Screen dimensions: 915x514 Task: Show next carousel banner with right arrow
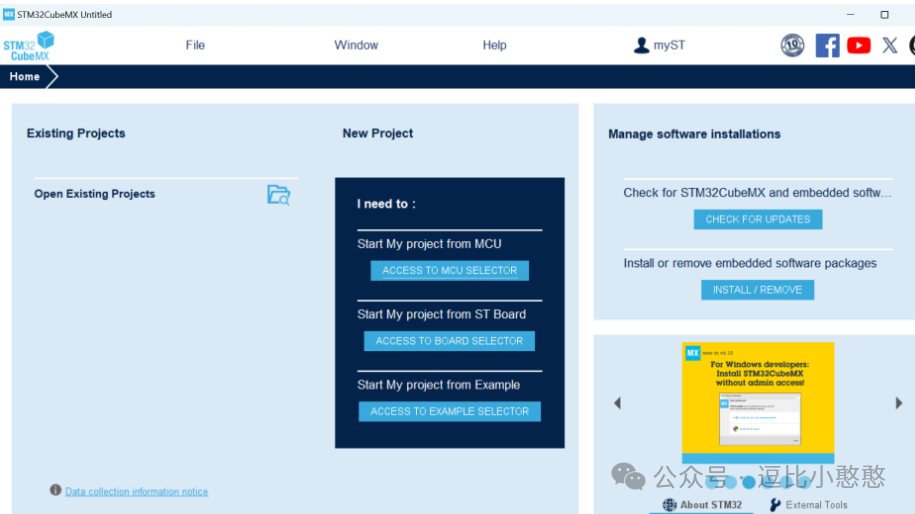pos(899,403)
